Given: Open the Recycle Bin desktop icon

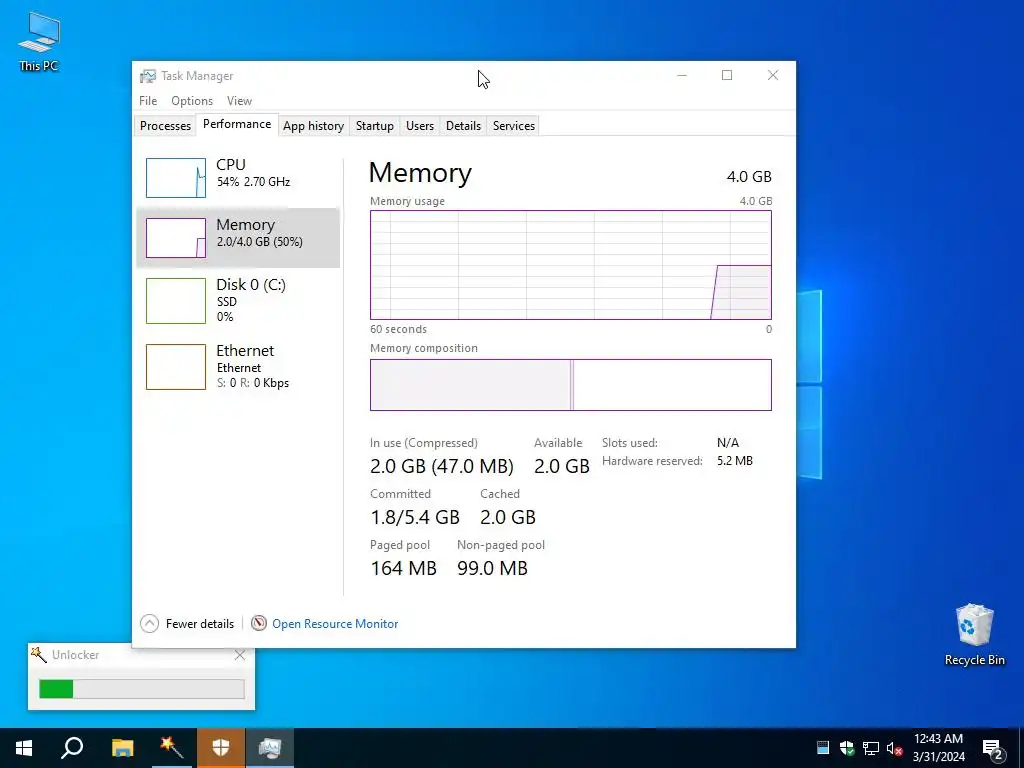Looking at the screenshot, I should click(x=974, y=635).
